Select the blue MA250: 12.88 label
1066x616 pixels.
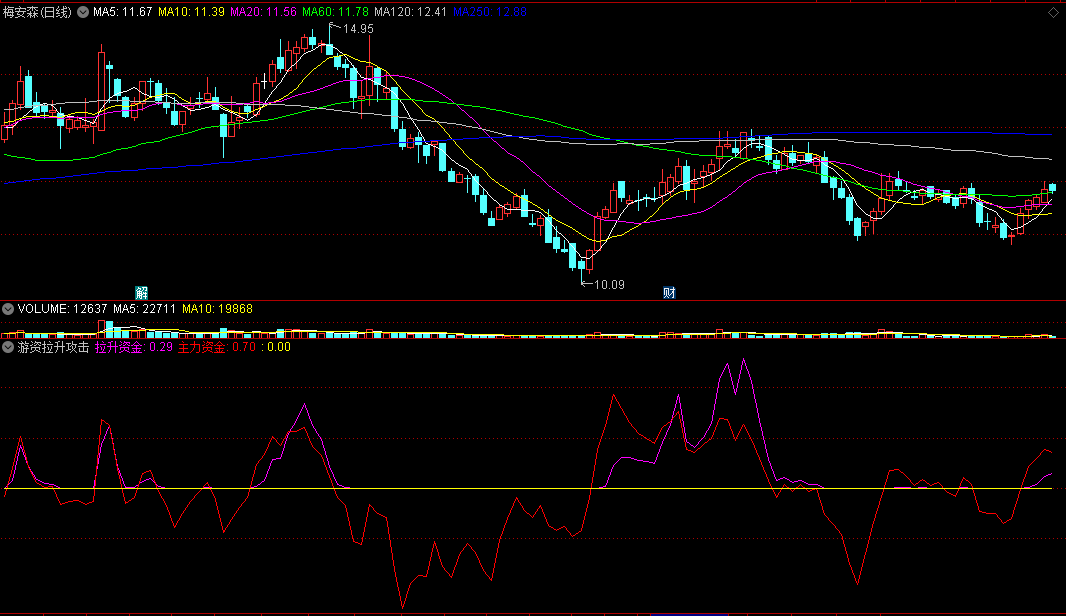[489, 12]
